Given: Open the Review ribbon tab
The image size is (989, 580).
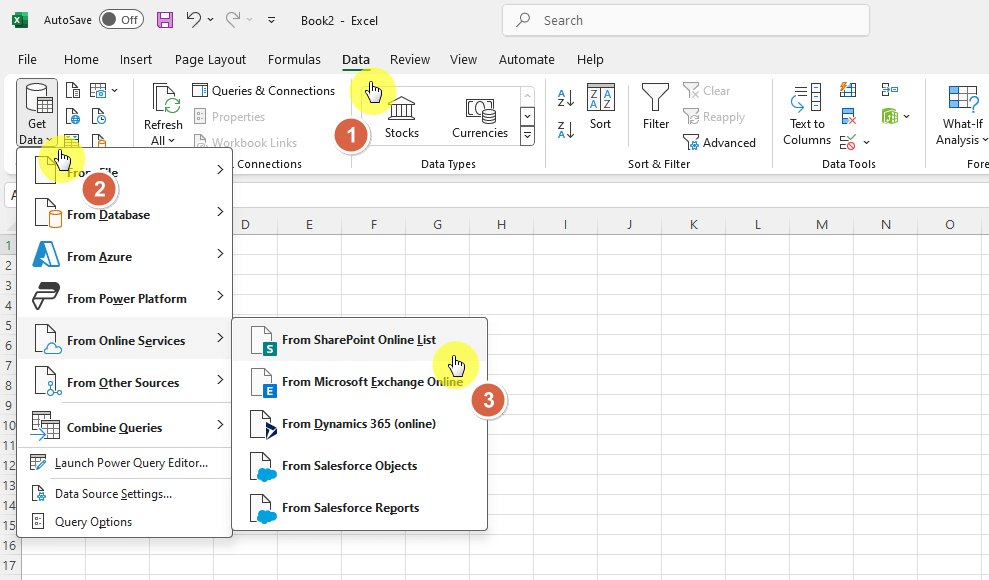Looking at the screenshot, I should pos(409,59).
